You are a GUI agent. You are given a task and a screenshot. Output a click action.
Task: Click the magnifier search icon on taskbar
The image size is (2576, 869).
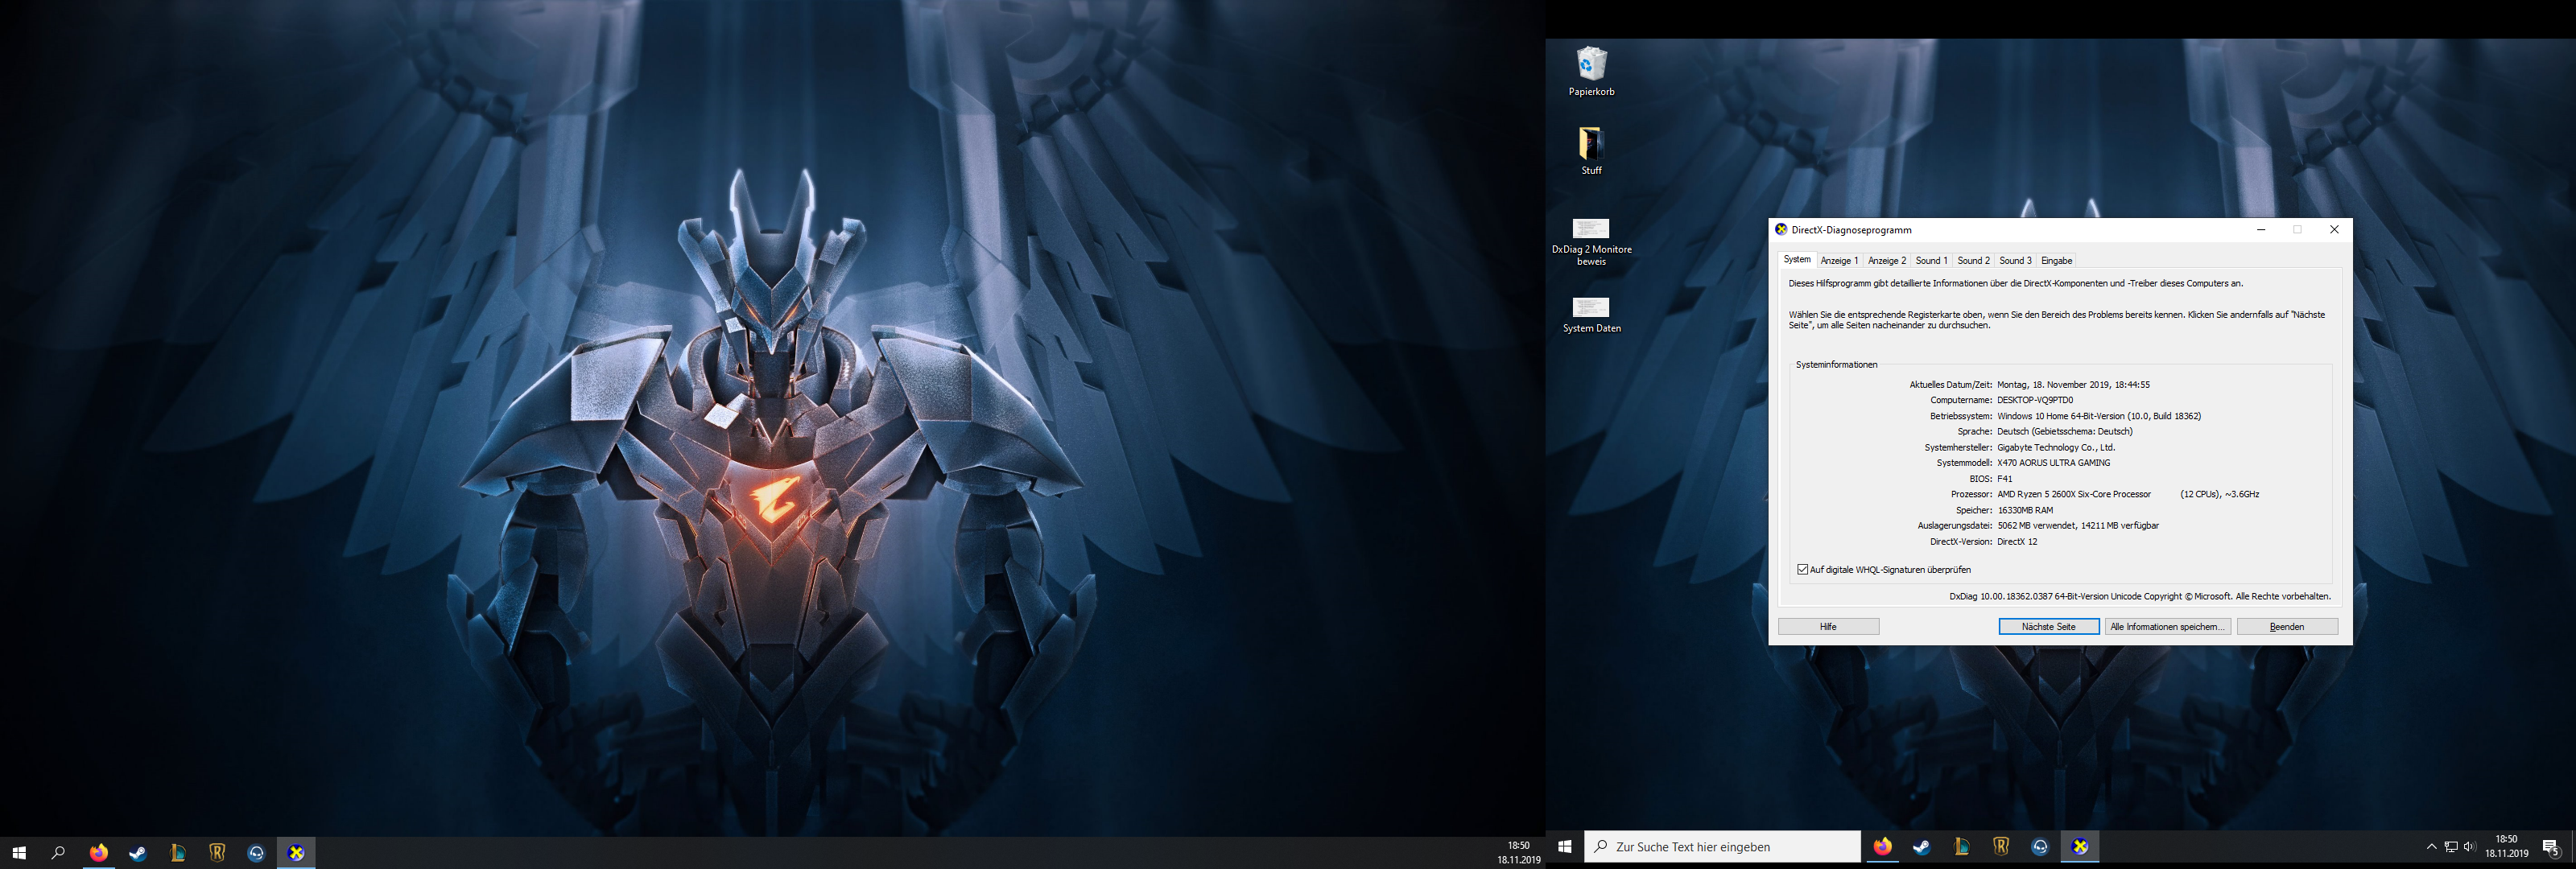58,852
